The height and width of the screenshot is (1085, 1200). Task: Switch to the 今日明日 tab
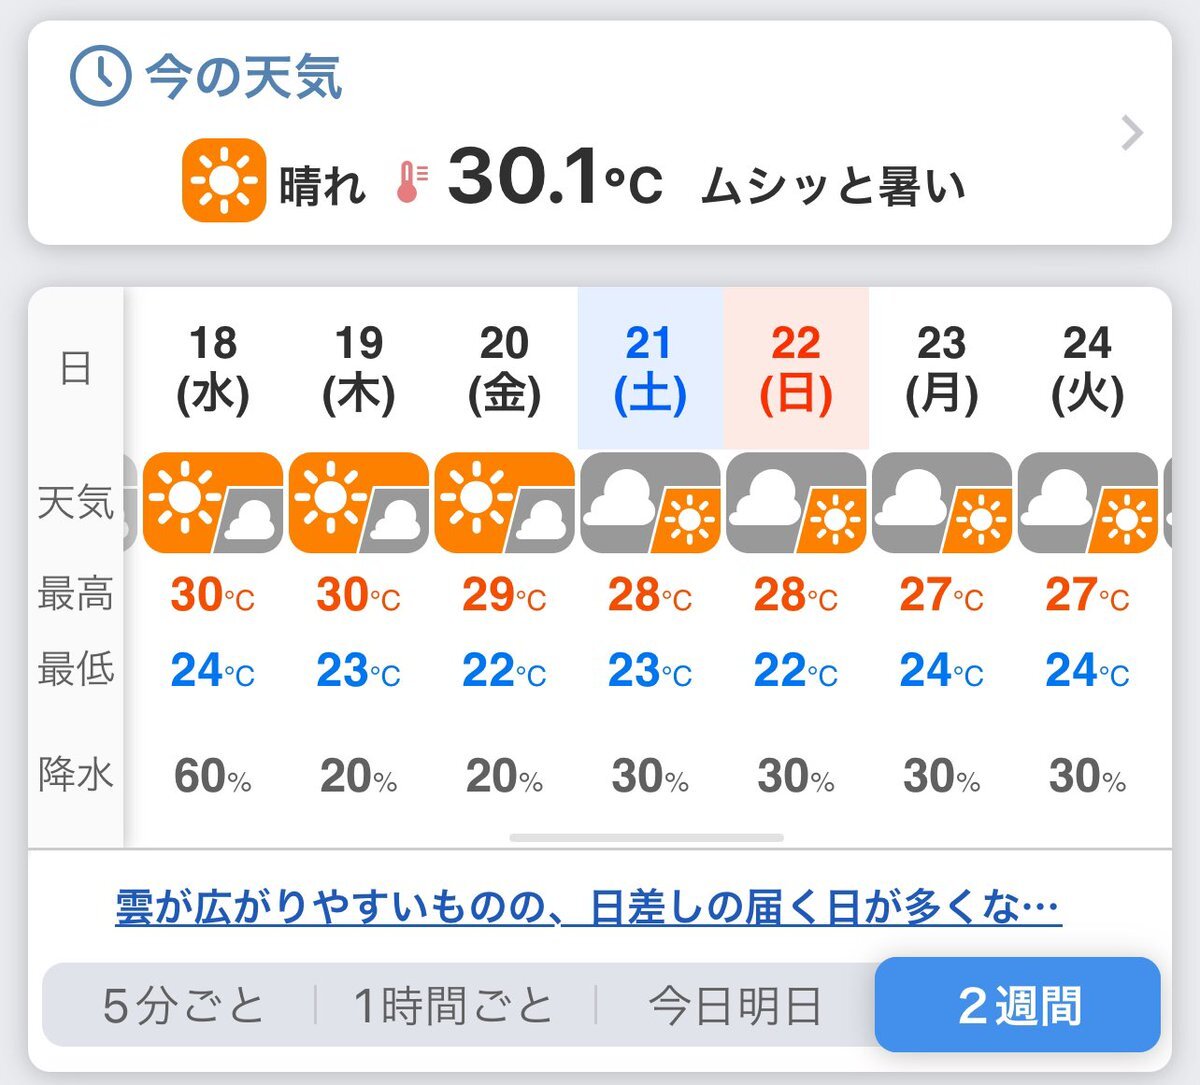pos(735,1005)
